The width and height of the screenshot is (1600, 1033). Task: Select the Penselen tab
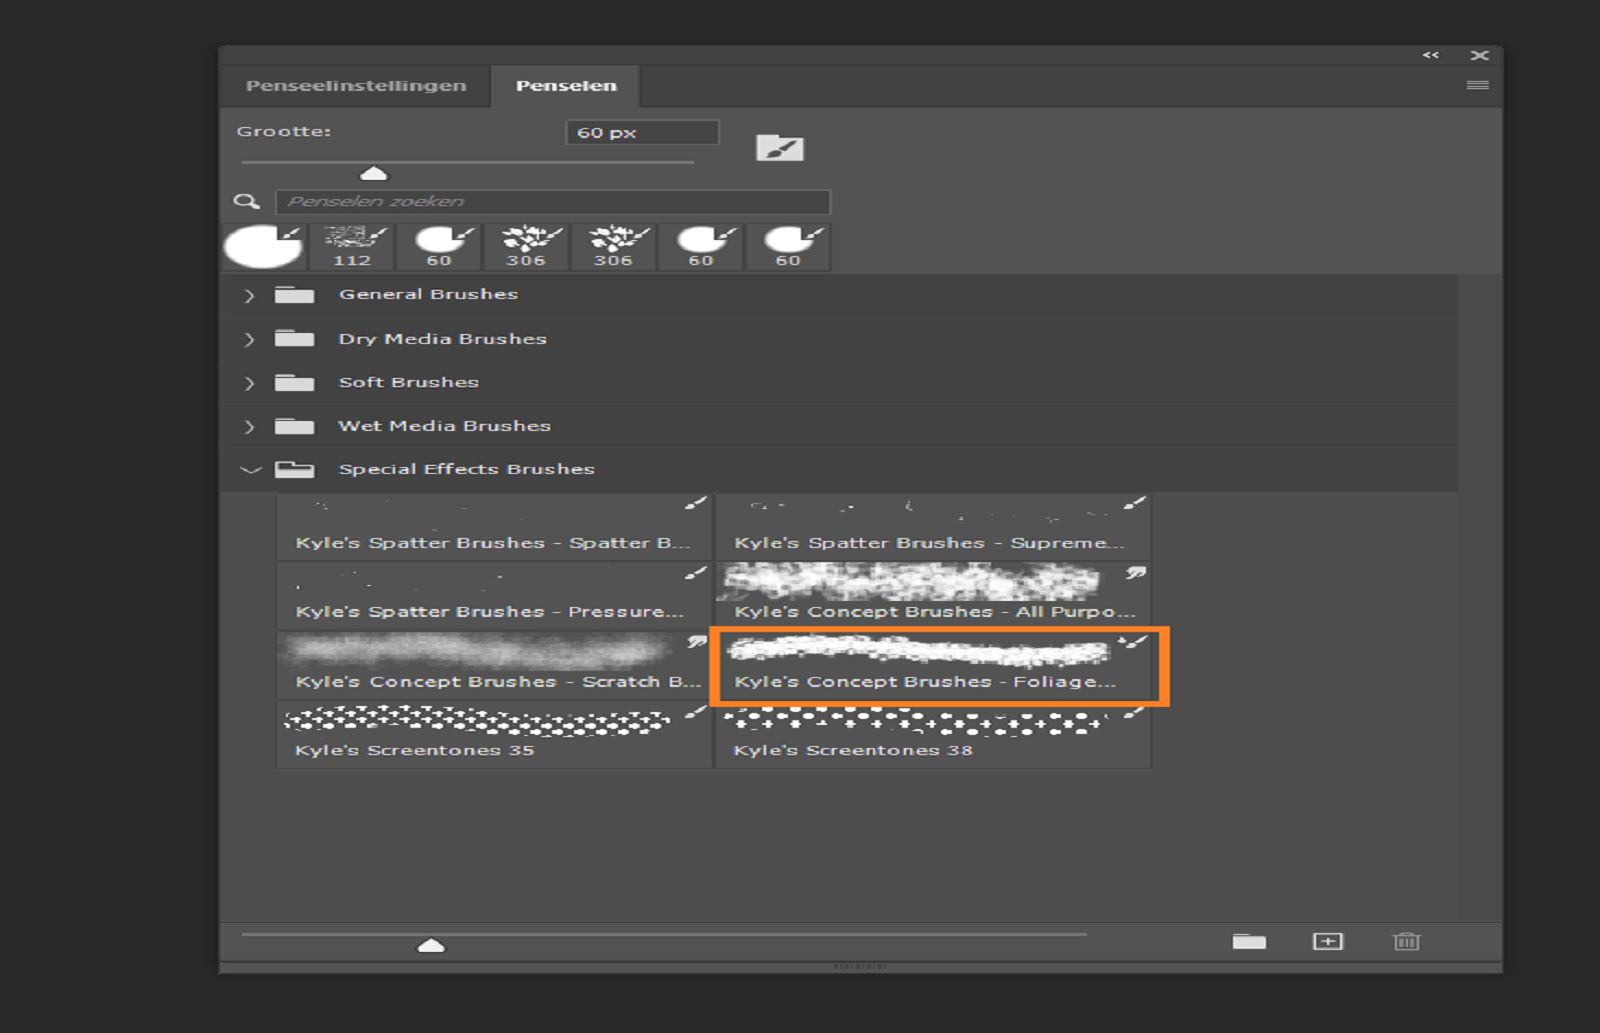[x=566, y=86]
